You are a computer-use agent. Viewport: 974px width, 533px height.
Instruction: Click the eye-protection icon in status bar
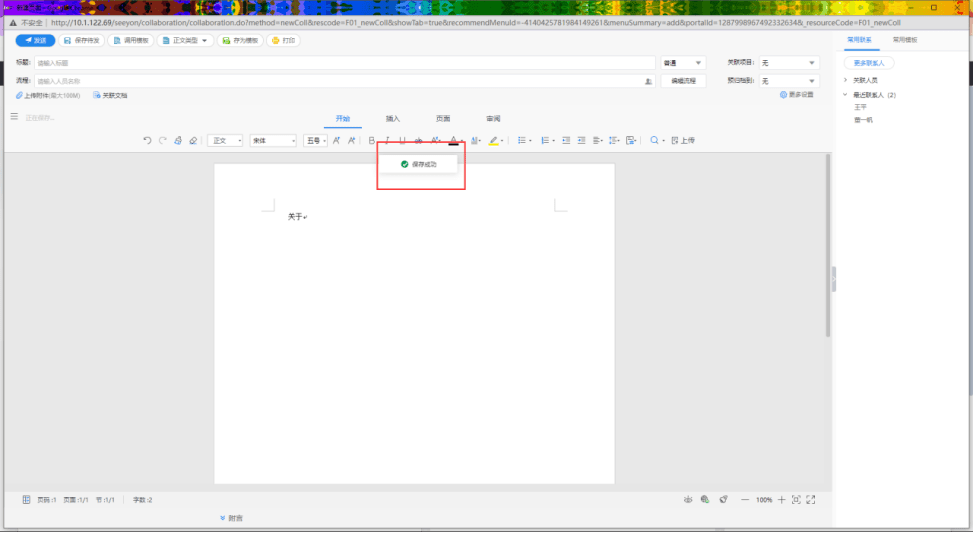coord(688,499)
